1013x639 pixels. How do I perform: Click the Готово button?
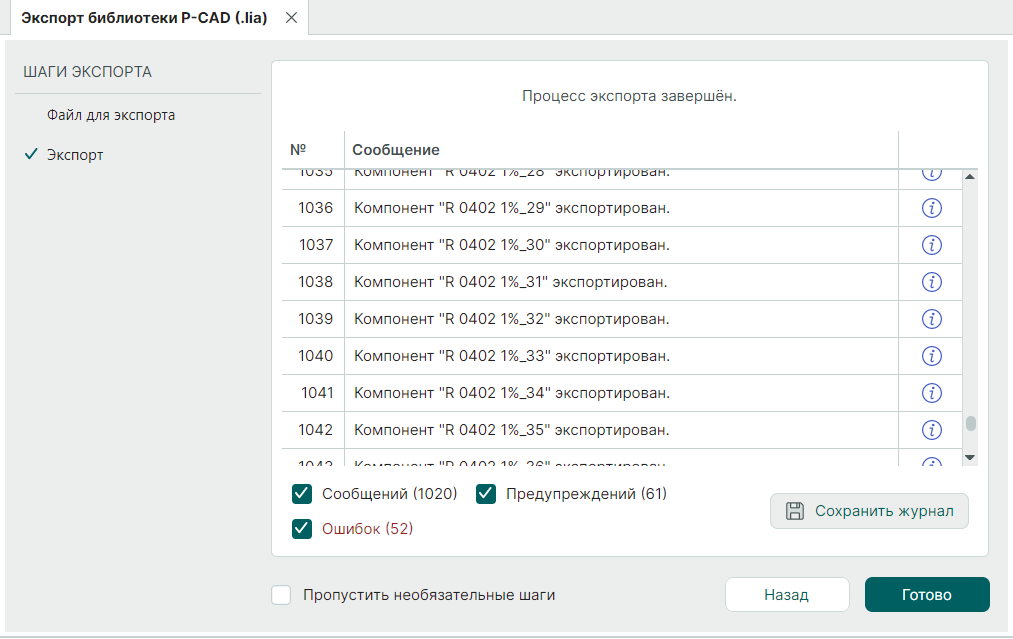(926, 595)
